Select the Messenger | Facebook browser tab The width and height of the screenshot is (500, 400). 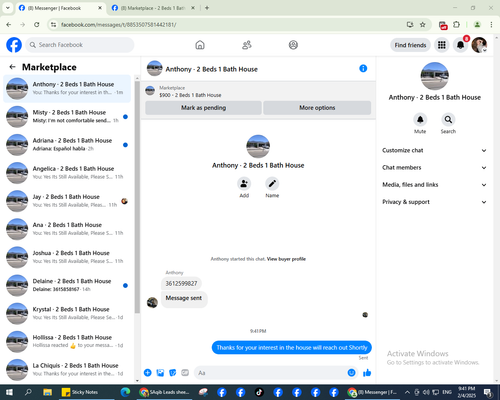pyautogui.click(x=60, y=8)
